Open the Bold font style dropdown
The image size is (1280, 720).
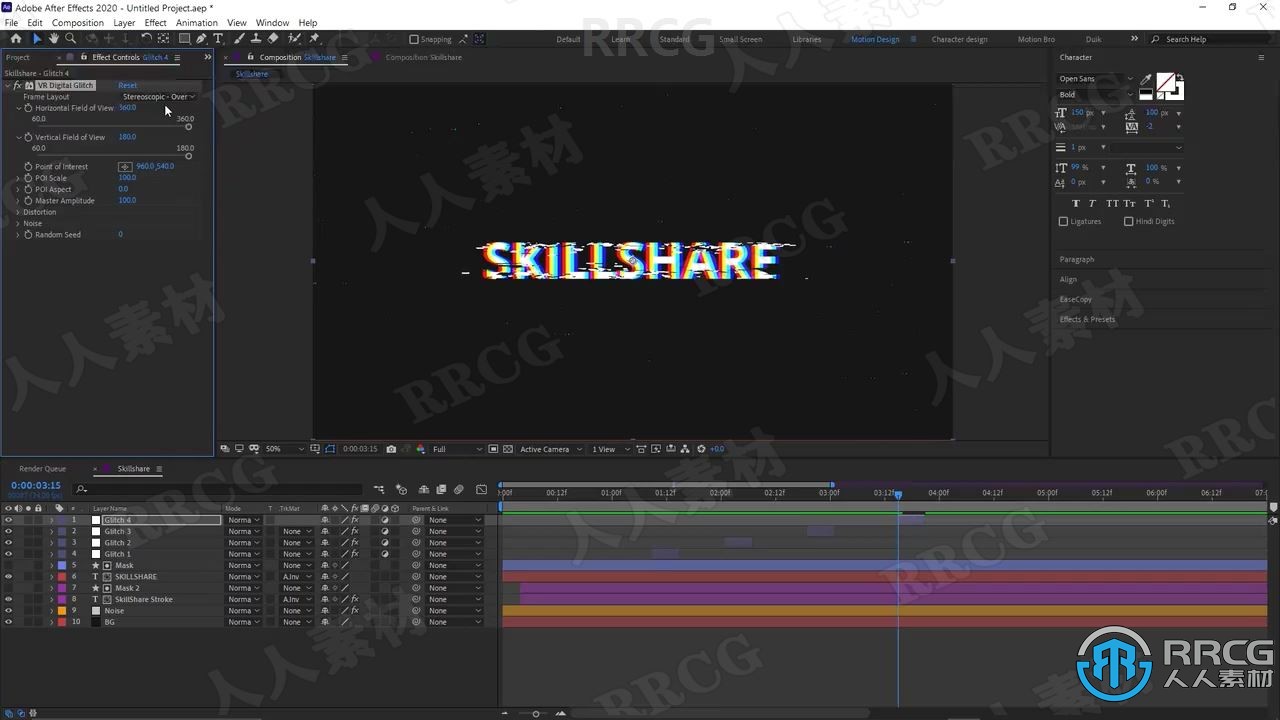tap(1097, 95)
